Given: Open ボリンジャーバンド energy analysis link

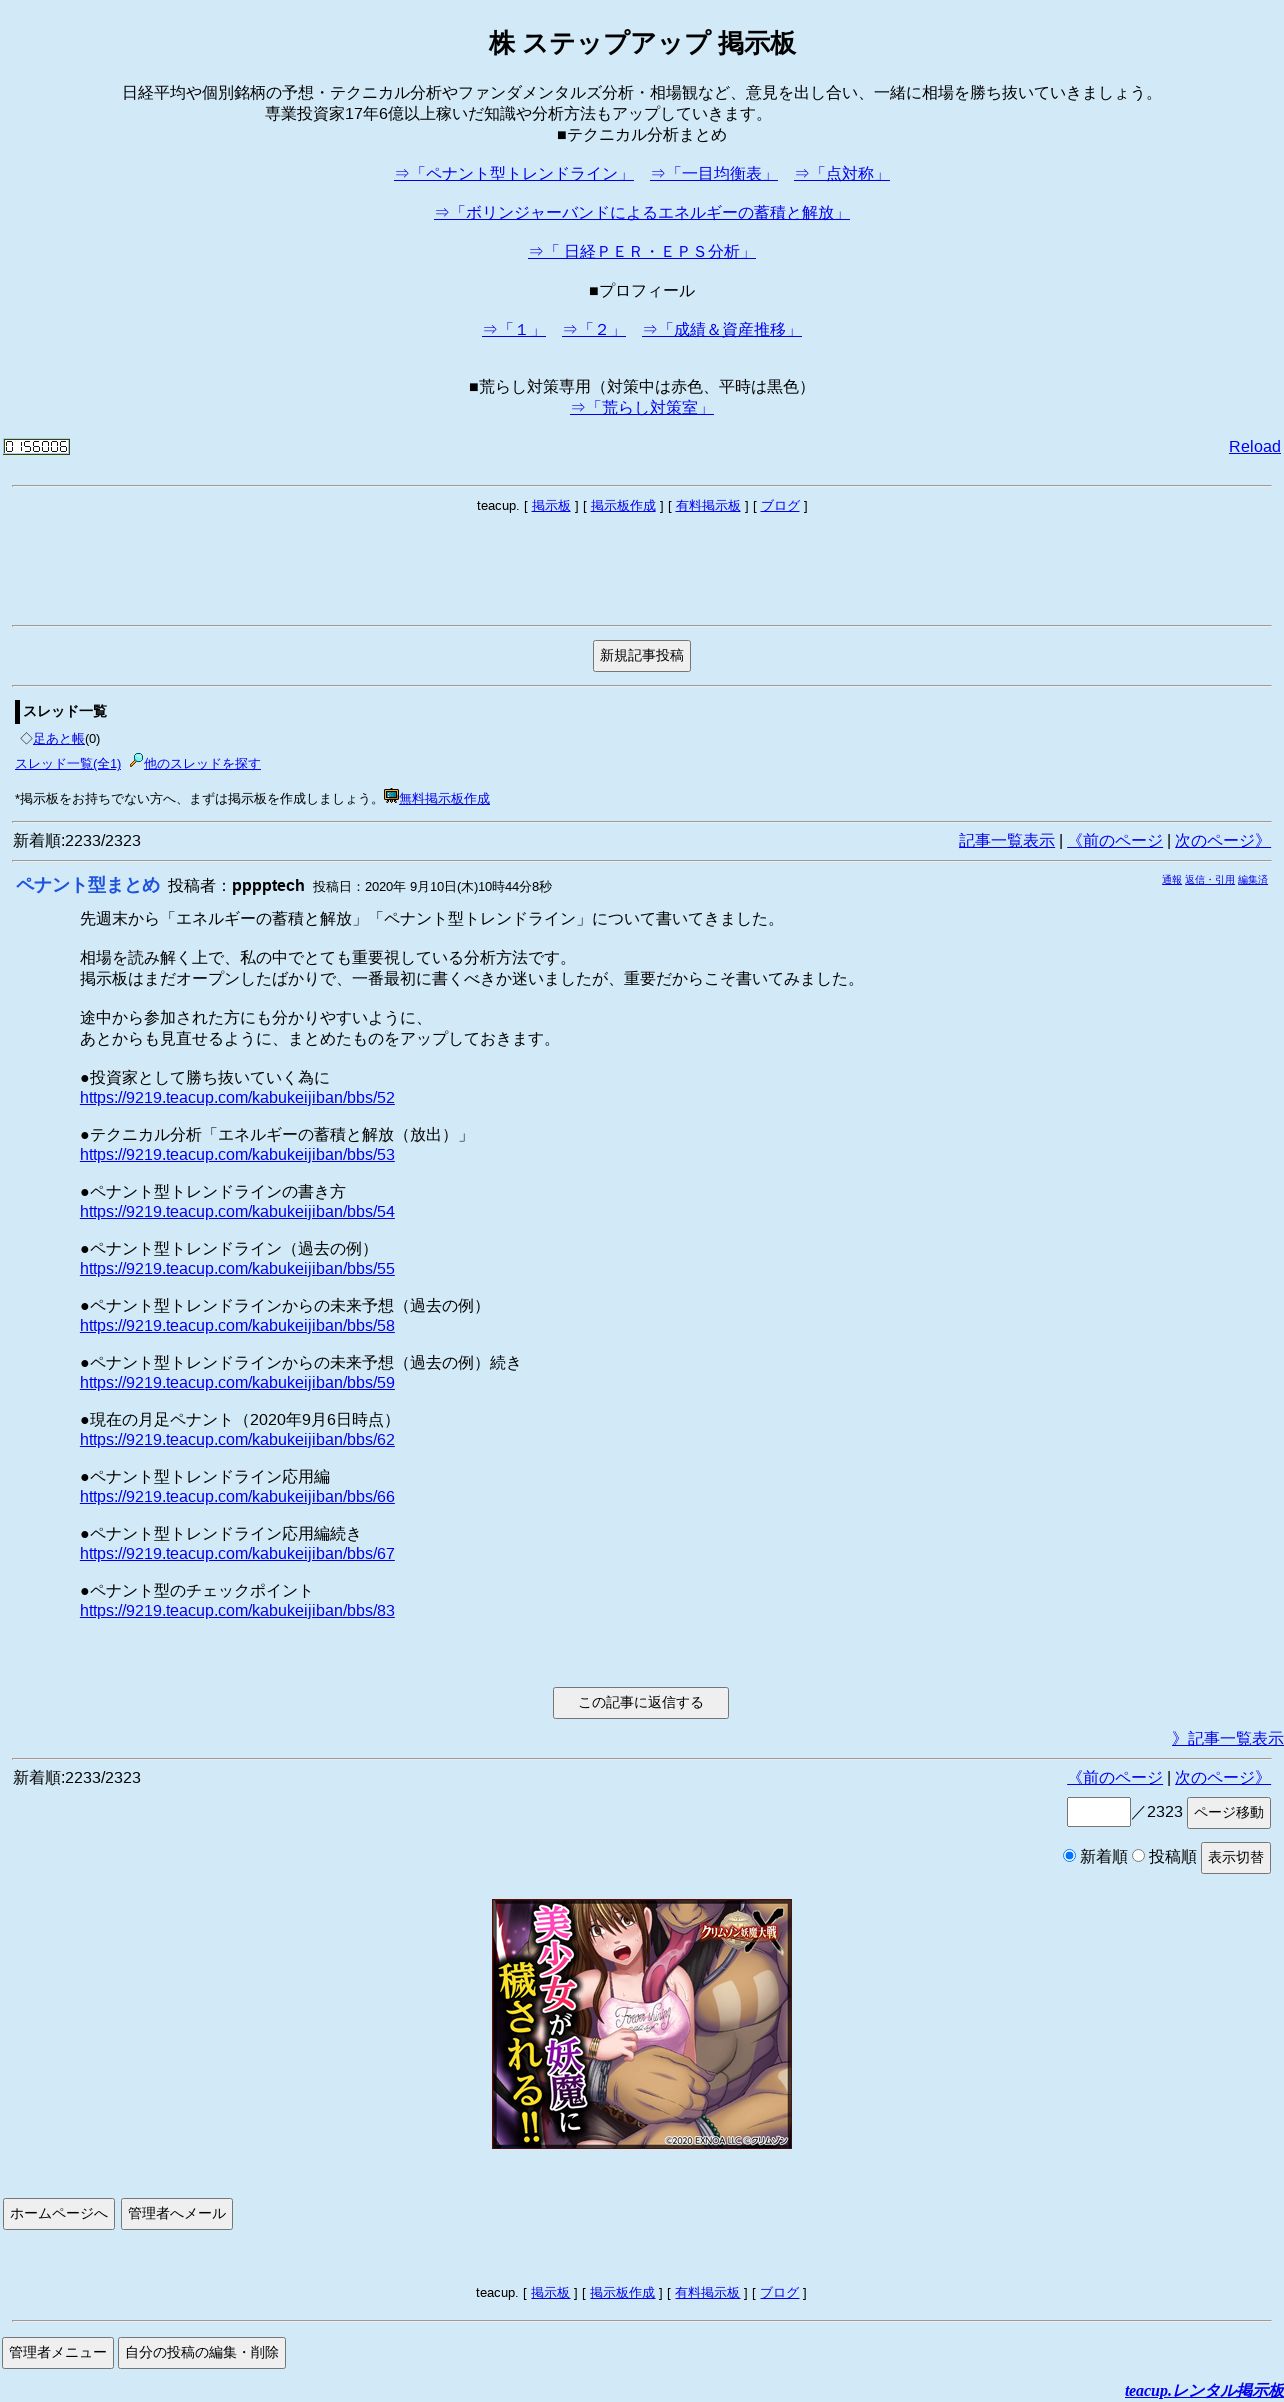Looking at the screenshot, I should click(x=642, y=213).
